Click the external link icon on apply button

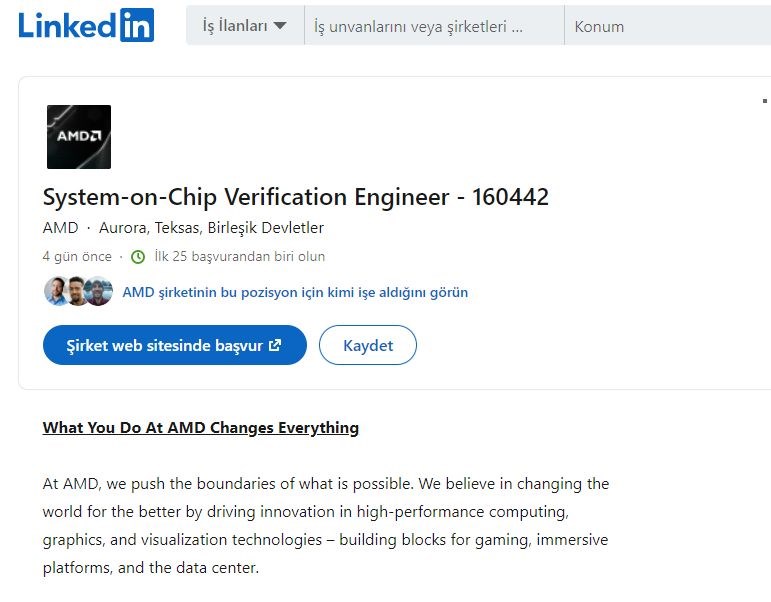[x=275, y=345]
